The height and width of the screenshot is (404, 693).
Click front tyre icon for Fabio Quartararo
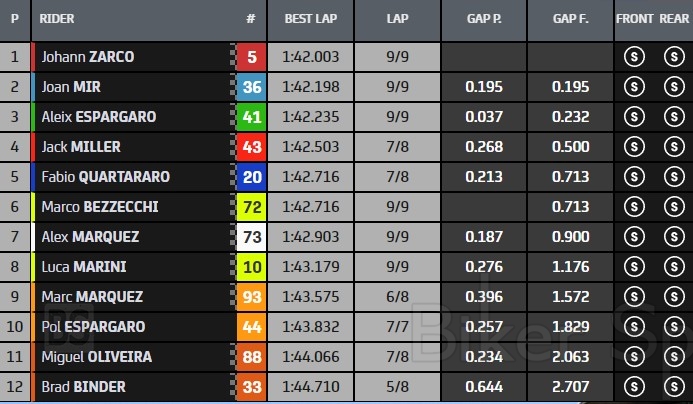[633, 177]
